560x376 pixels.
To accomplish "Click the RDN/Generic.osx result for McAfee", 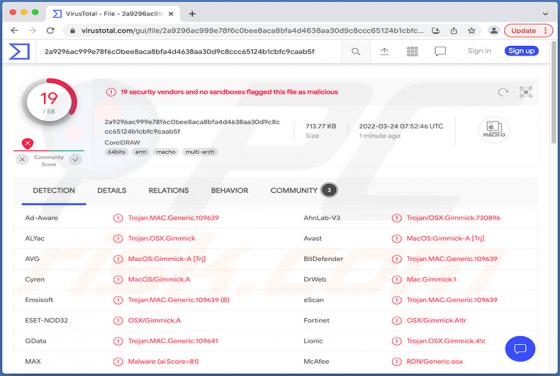I will click(434, 361).
